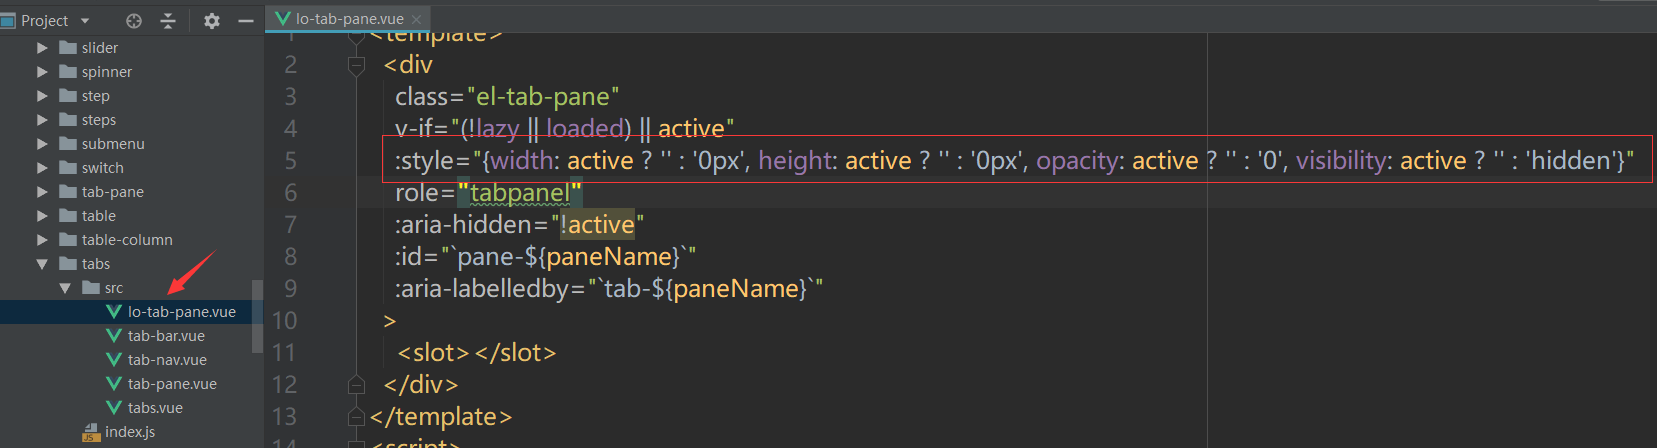Hide the Project panel with minimize icon
The width and height of the screenshot is (1657, 448).
[x=246, y=20]
